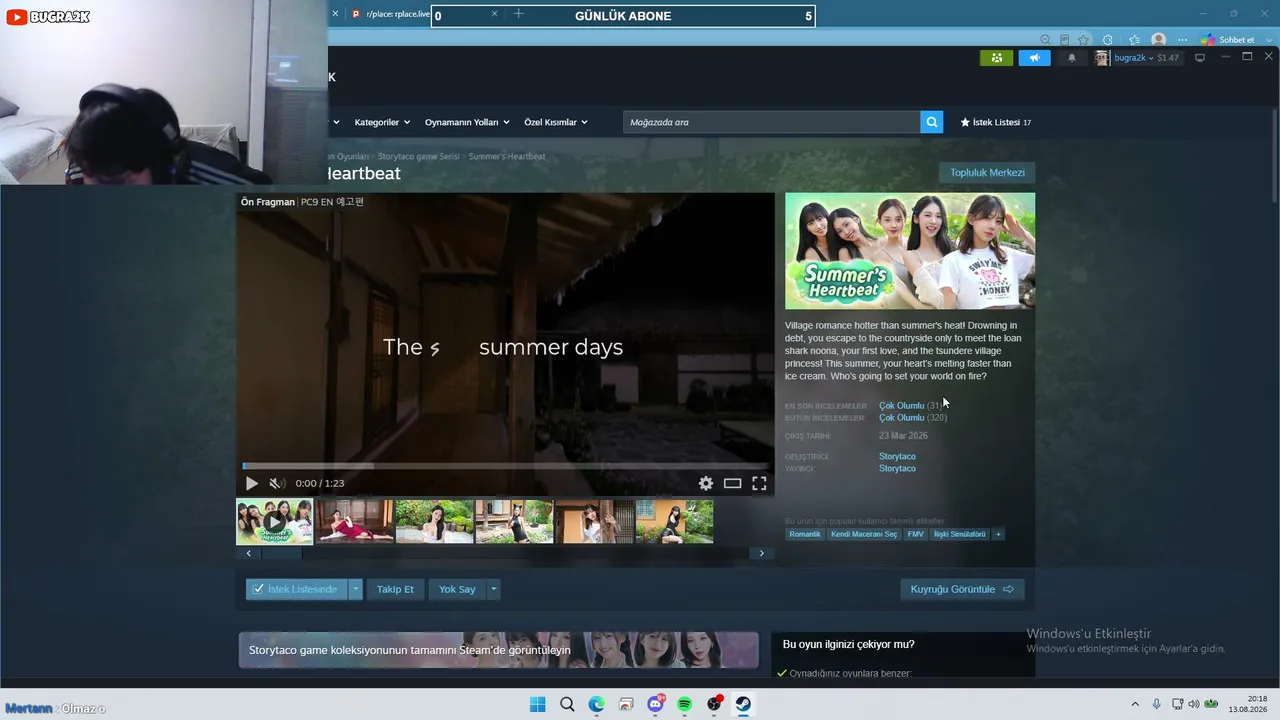Image resolution: width=1280 pixels, height=720 pixels.
Task: Open Steam friends green button
Action: pyautogui.click(x=996, y=58)
